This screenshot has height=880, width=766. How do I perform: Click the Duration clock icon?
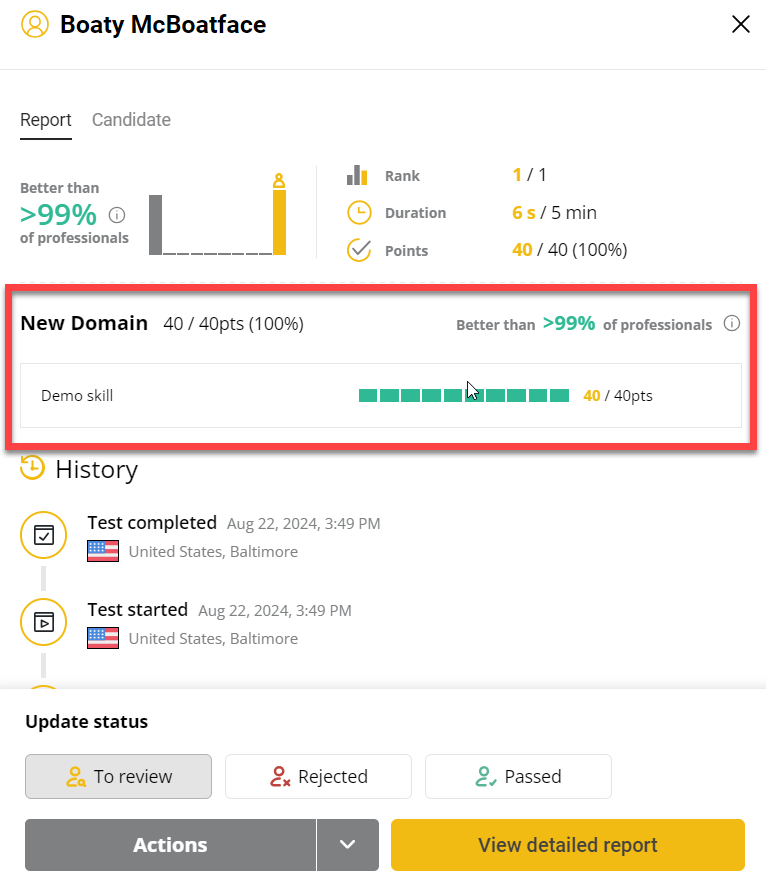coord(358,213)
